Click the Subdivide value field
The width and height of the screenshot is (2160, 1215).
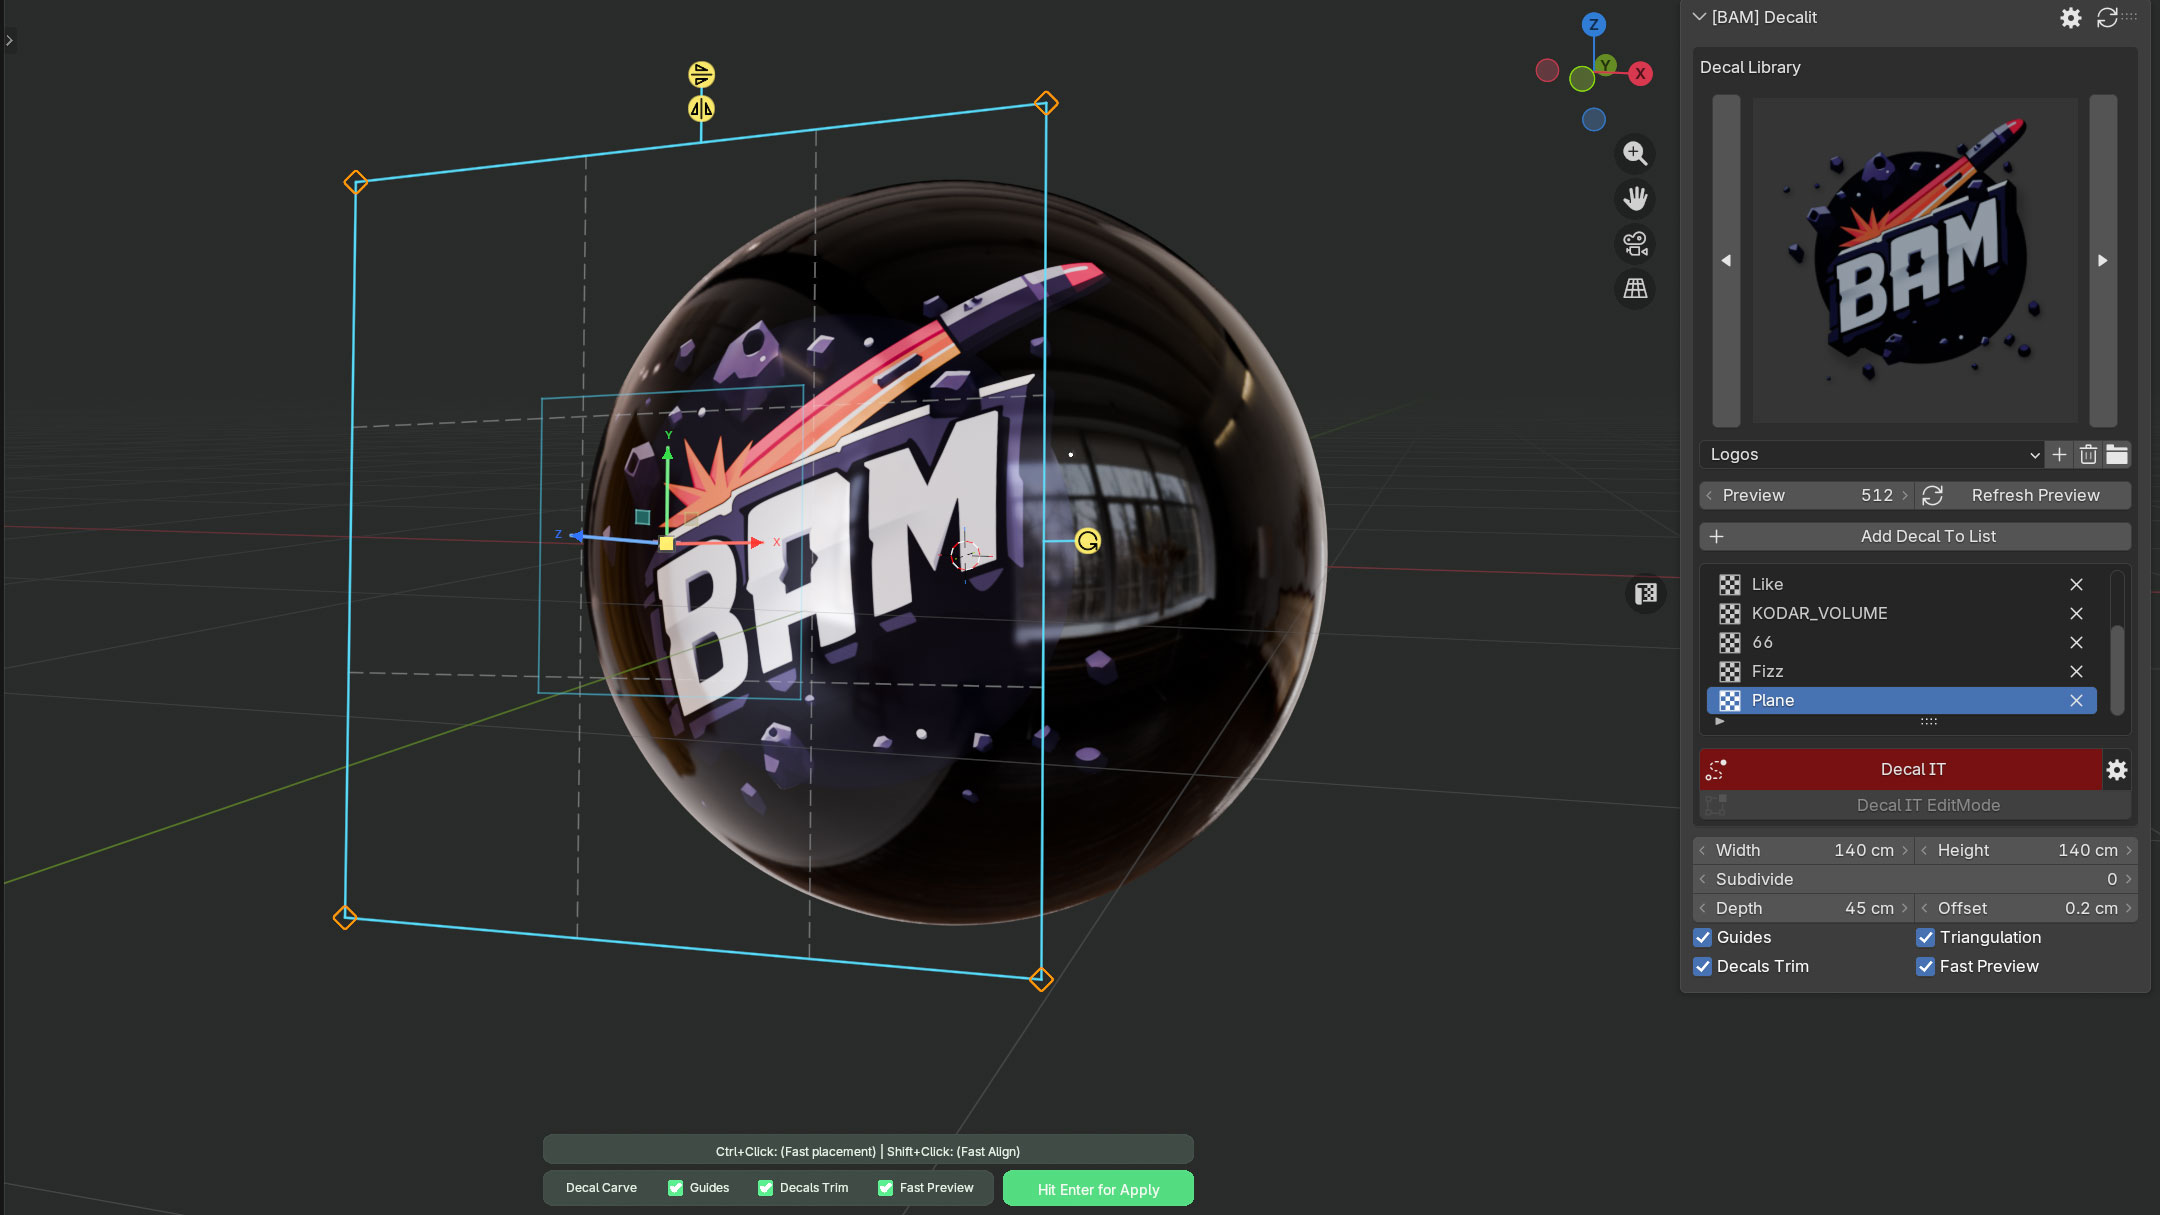click(x=1915, y=880)
